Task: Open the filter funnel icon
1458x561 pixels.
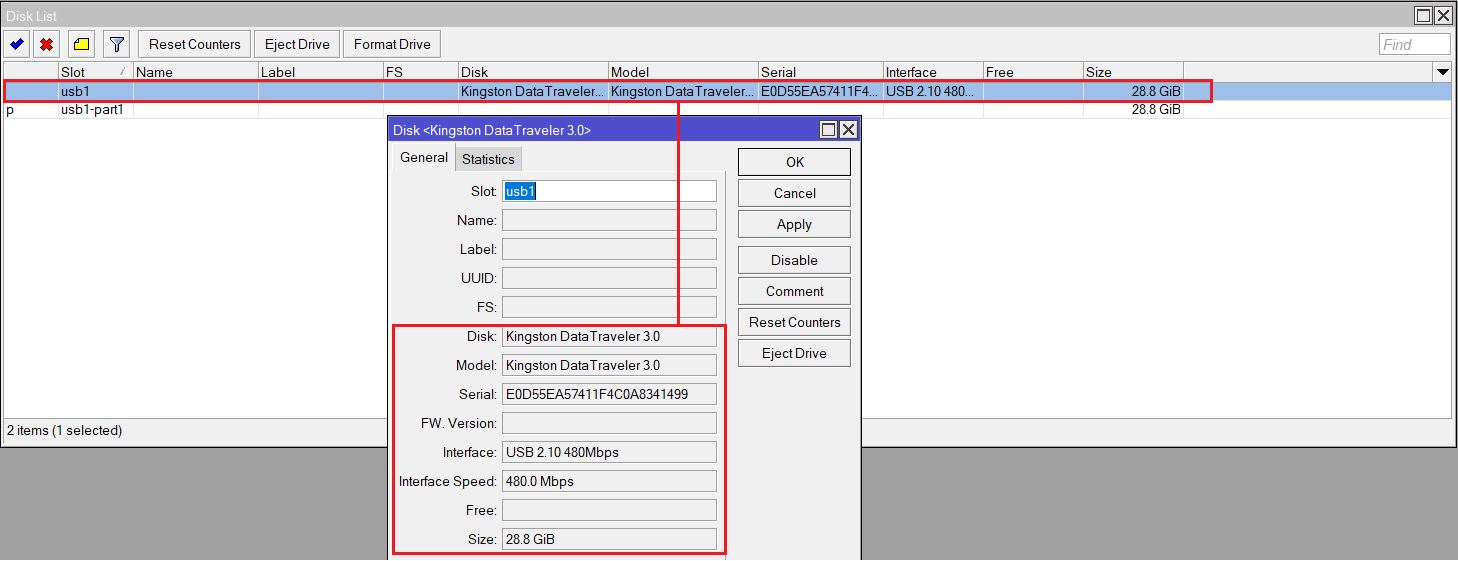Action: click(x=117, y=44)
